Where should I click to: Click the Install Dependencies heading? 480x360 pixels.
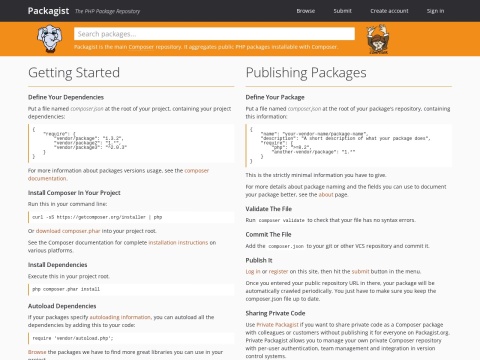[x=58, y=265]
